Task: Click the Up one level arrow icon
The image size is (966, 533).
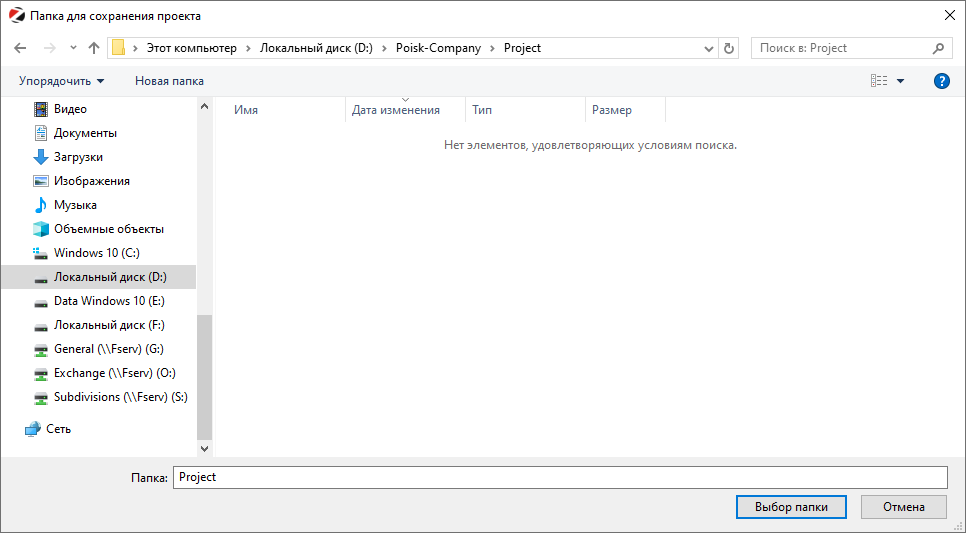Action: [x=94, y=48]
